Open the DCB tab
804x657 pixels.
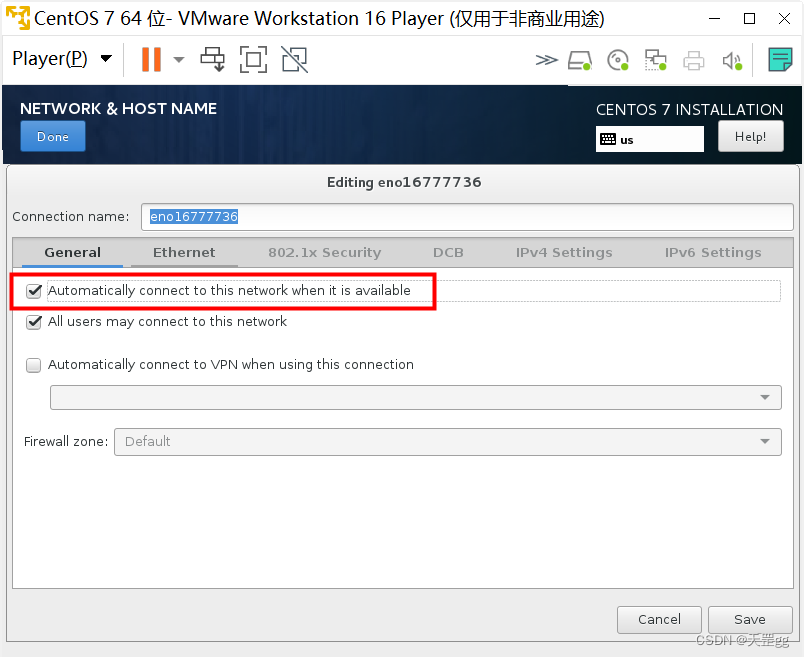(448, 252)
